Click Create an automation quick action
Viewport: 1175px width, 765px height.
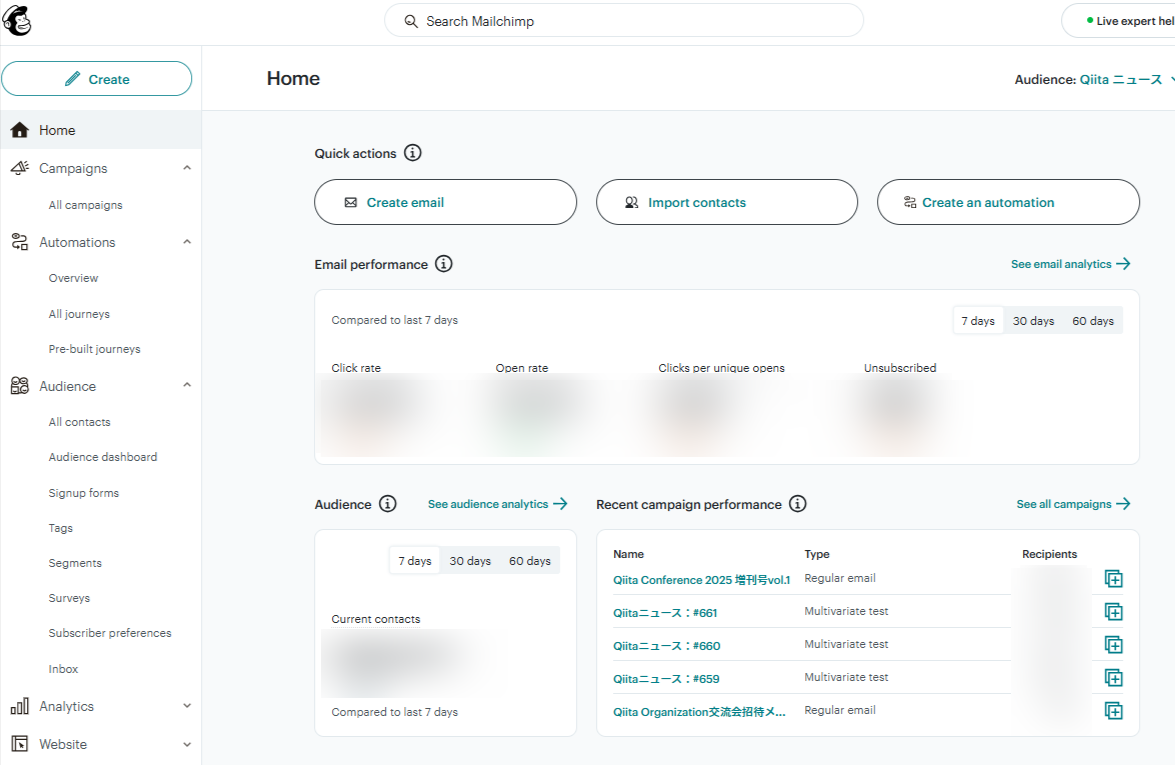tap(1008, 202)
